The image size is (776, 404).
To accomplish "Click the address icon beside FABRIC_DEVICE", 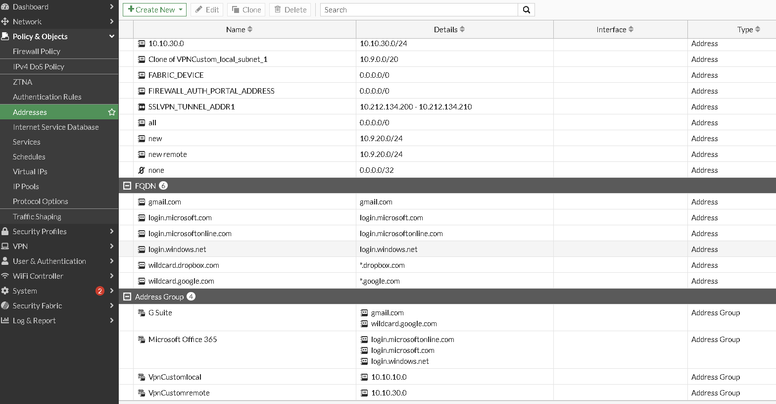I will 142,75.
